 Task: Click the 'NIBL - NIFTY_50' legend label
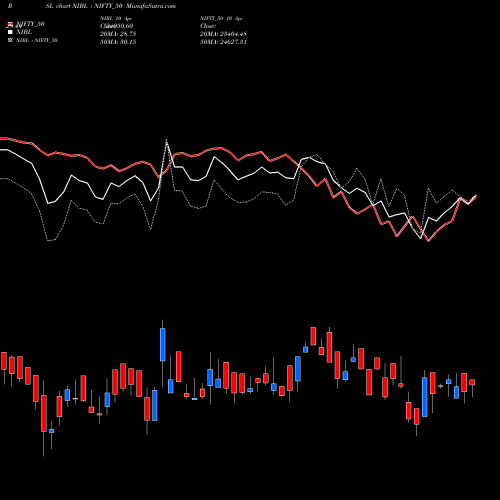coord(37,40)
